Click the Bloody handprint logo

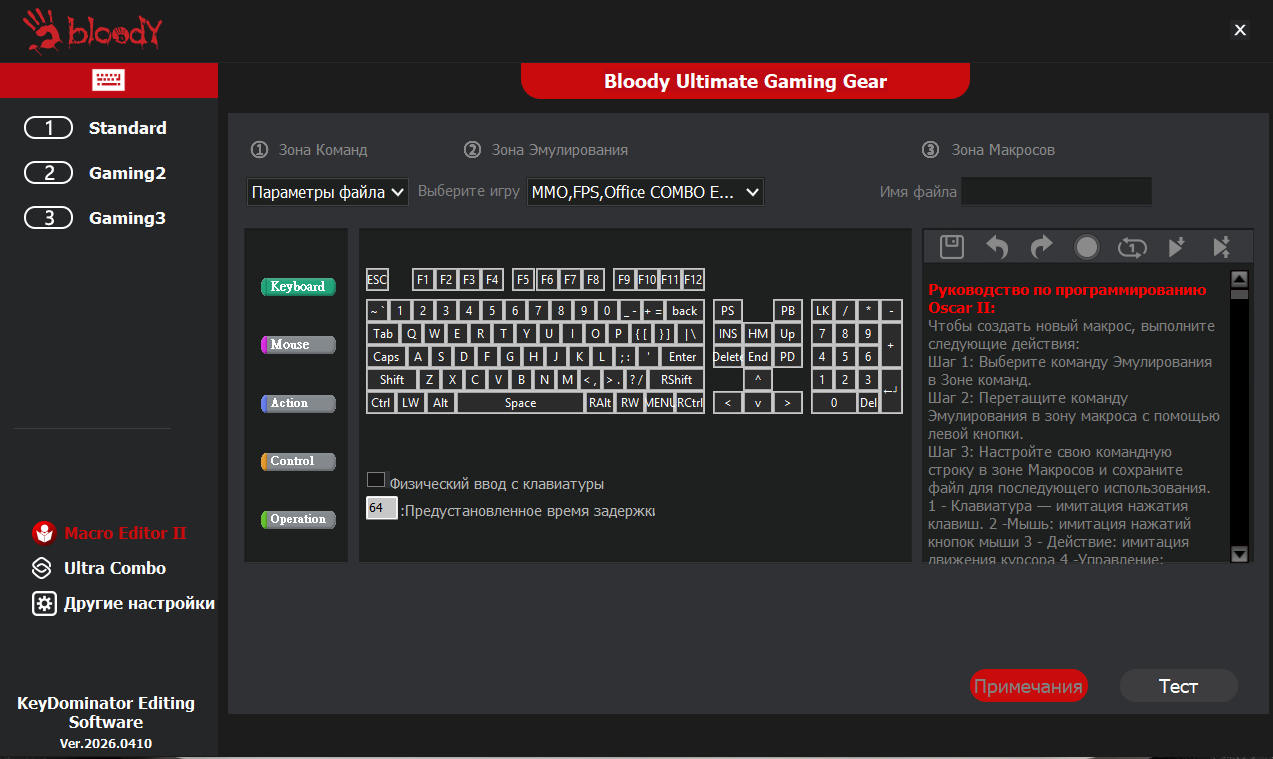coord(42,31)
